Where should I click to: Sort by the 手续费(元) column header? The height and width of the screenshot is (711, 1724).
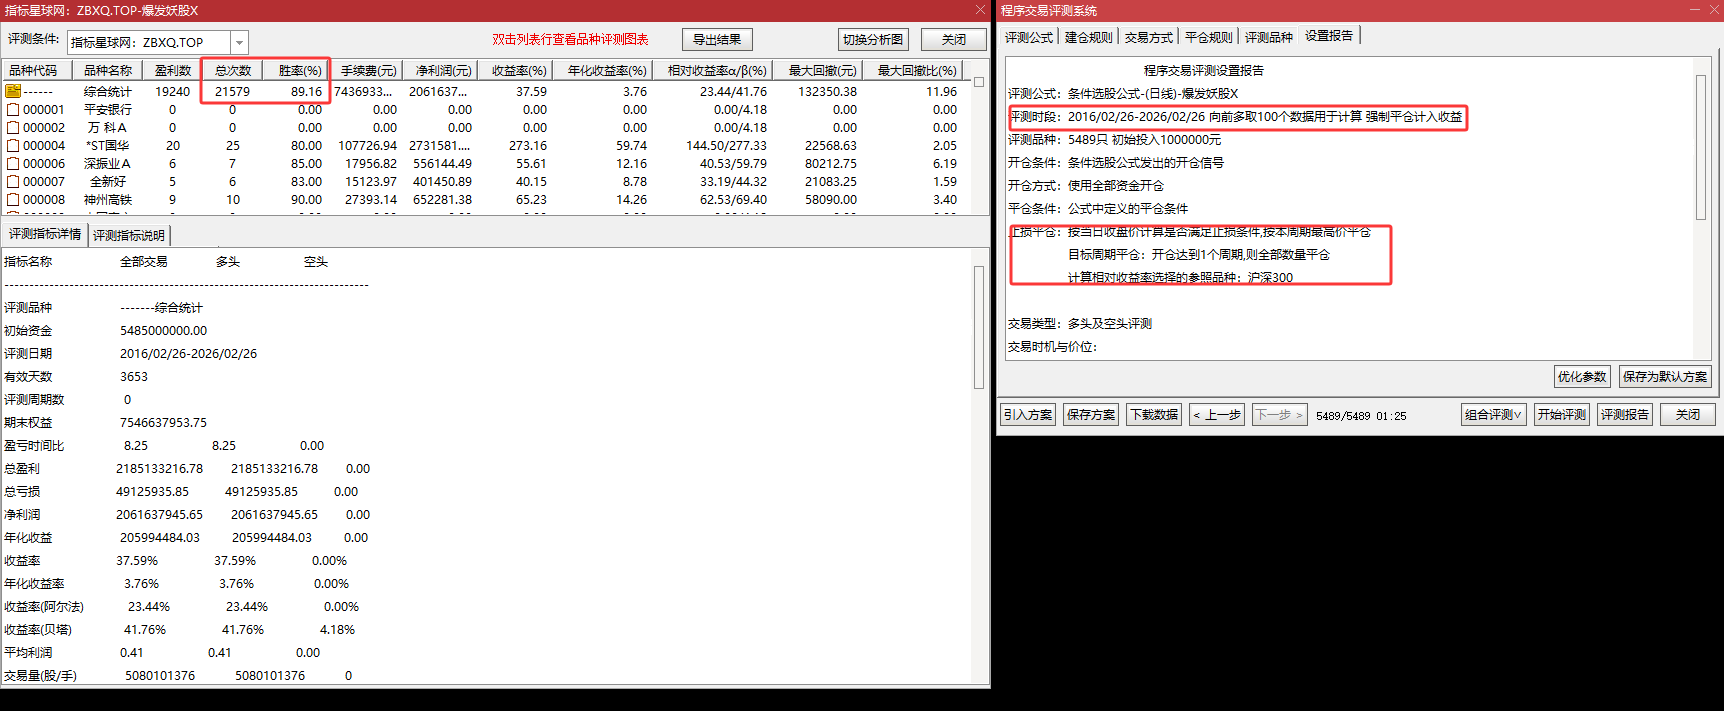(x=368, y=71)
